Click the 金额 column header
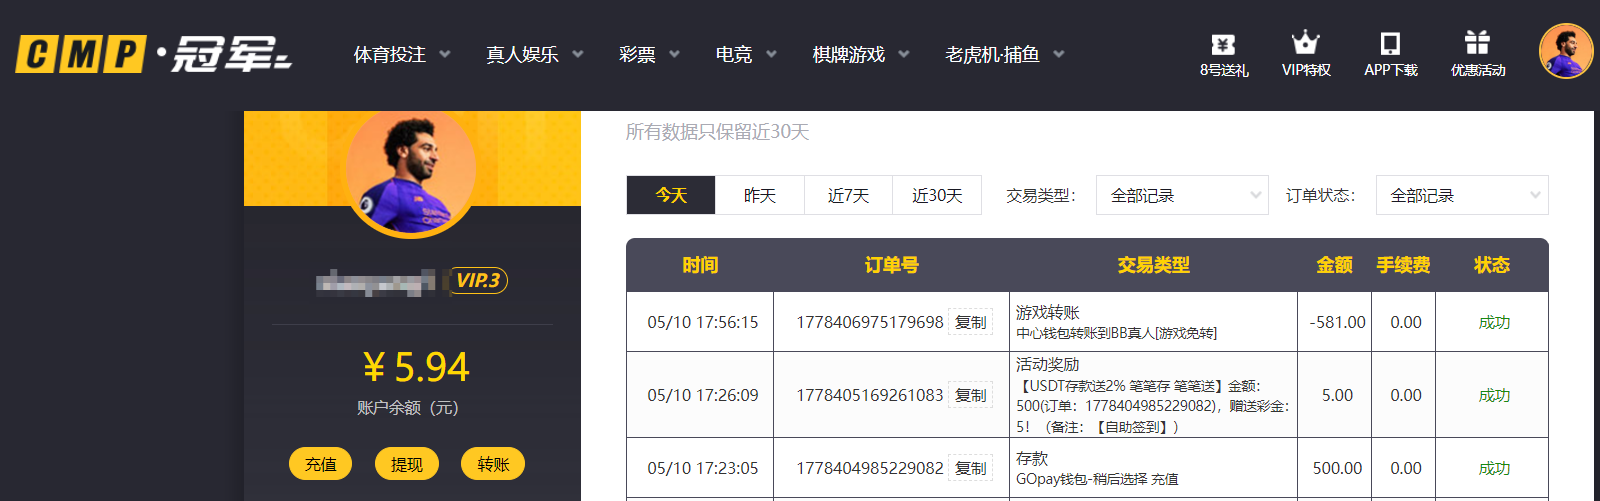 pos(1334,265)
